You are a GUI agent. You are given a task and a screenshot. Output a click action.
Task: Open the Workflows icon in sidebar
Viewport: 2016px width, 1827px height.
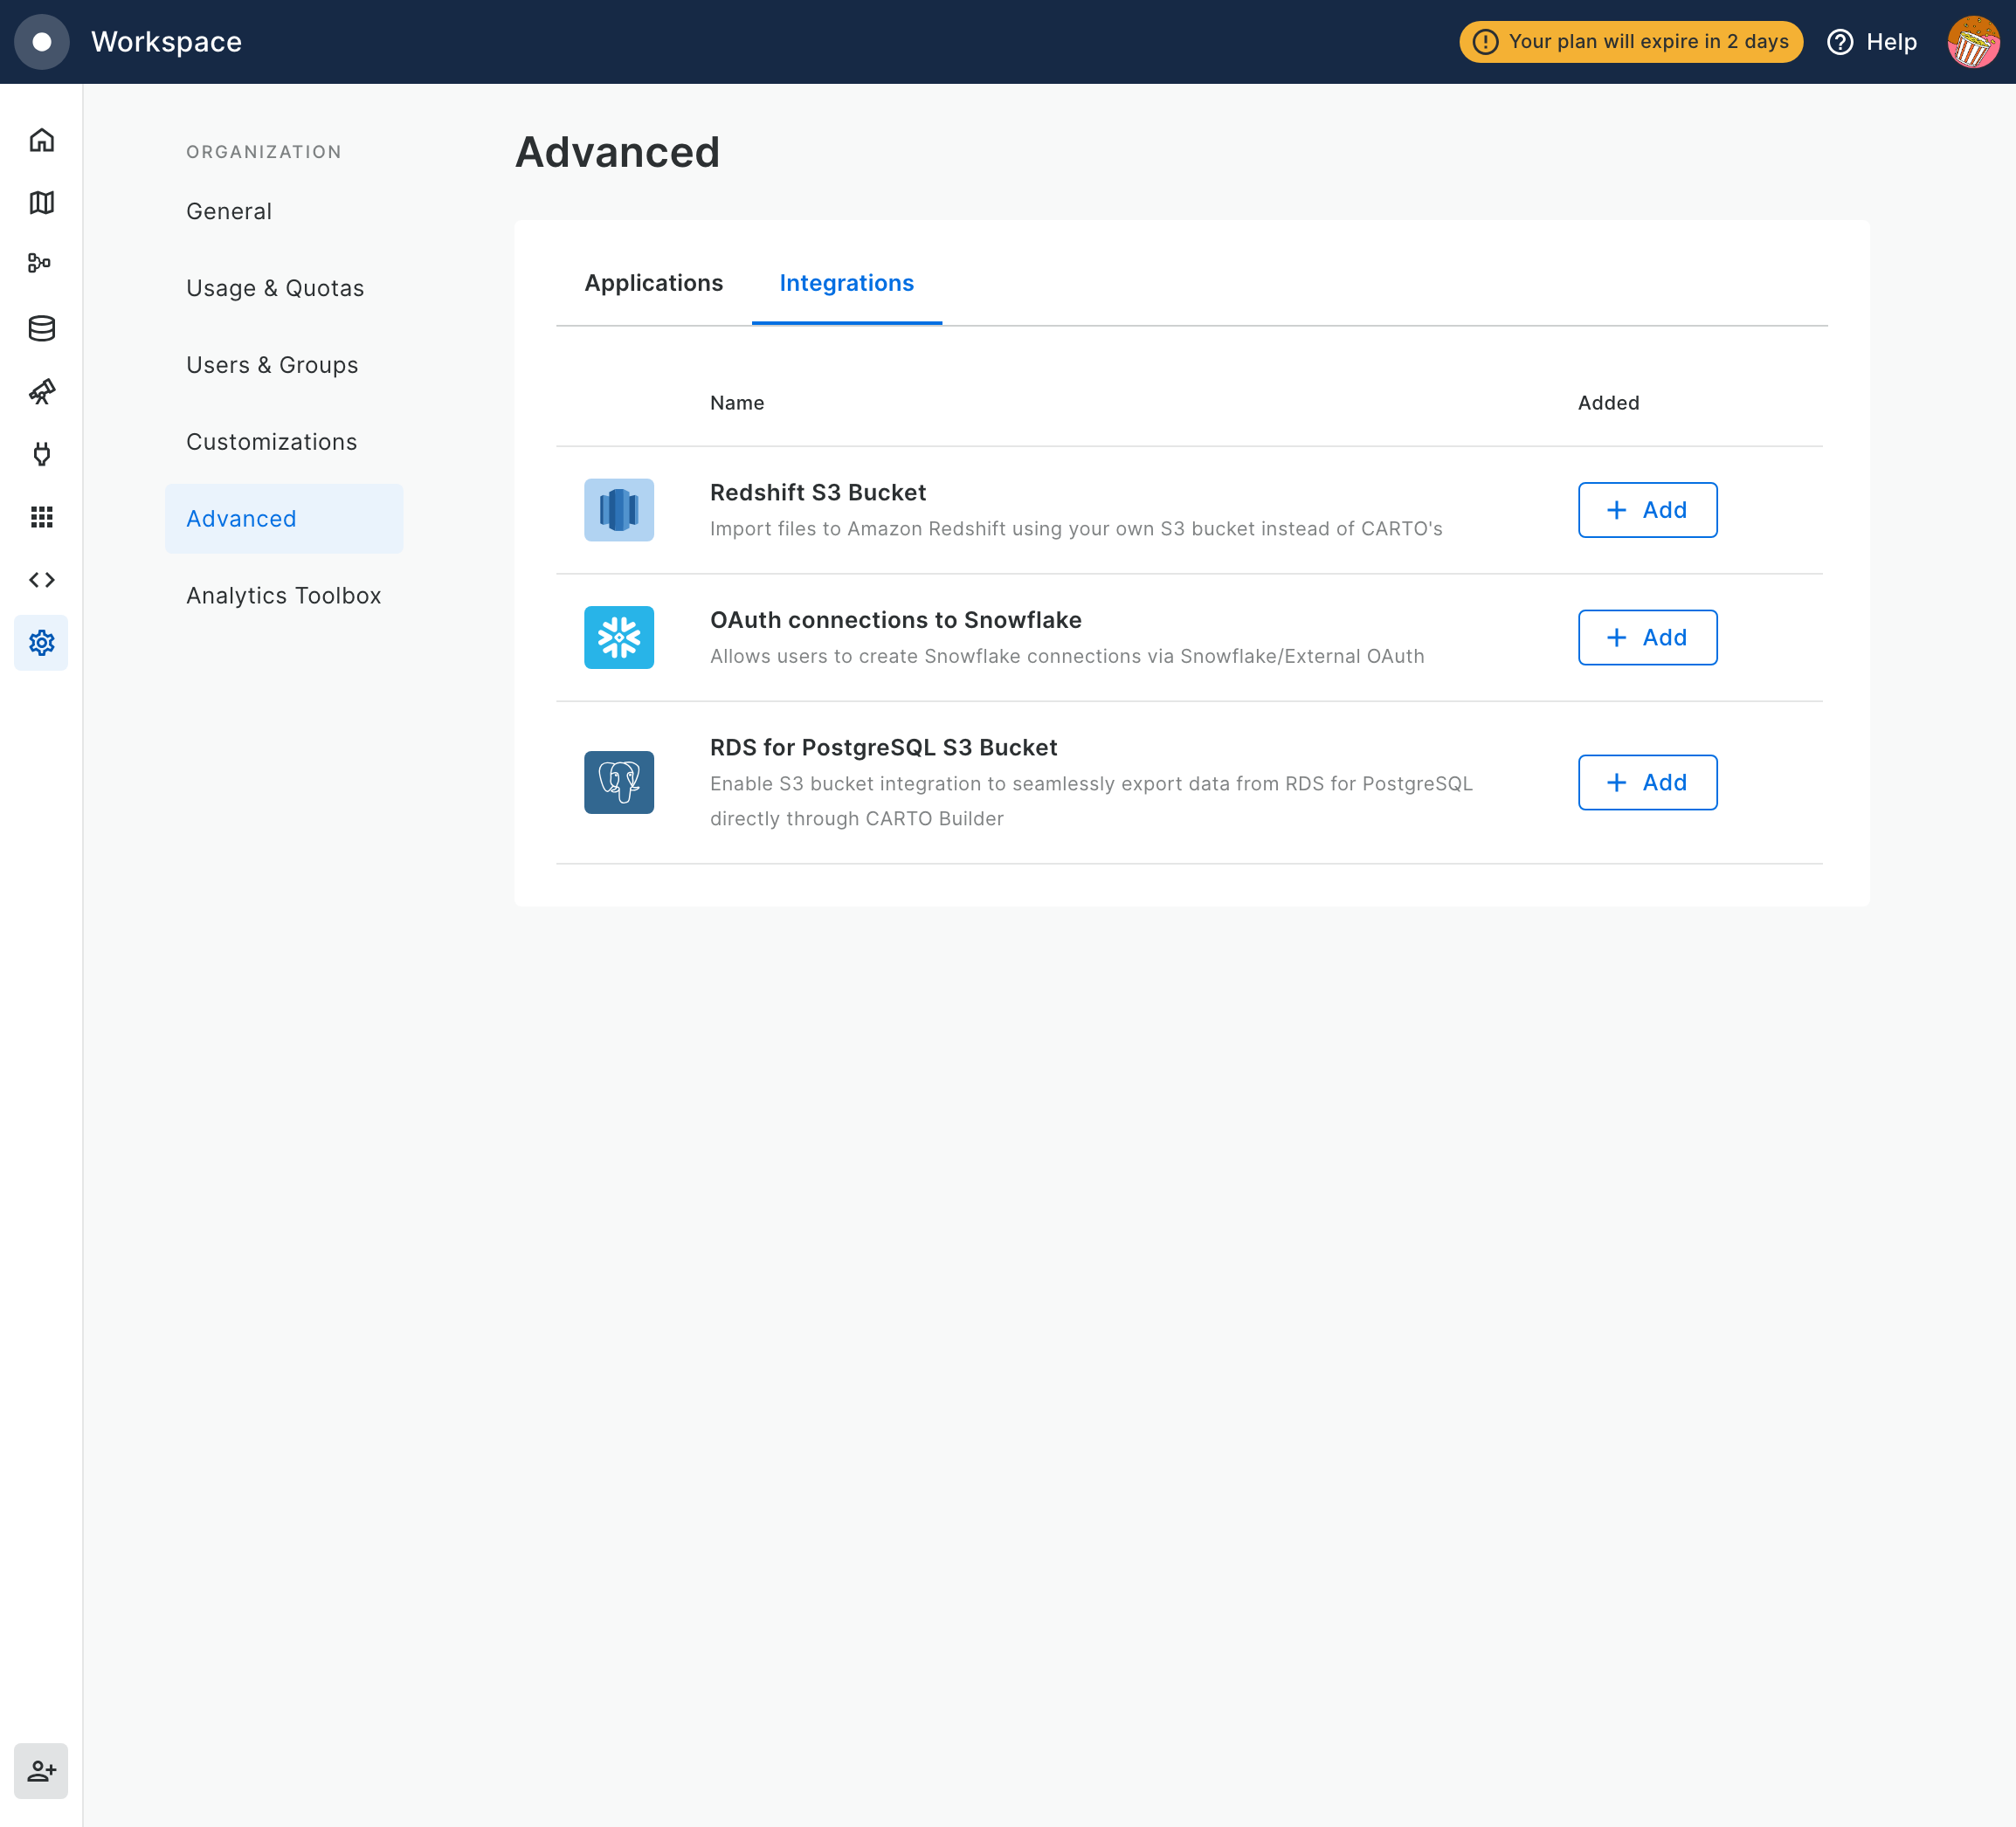click(x=41, y=264)
